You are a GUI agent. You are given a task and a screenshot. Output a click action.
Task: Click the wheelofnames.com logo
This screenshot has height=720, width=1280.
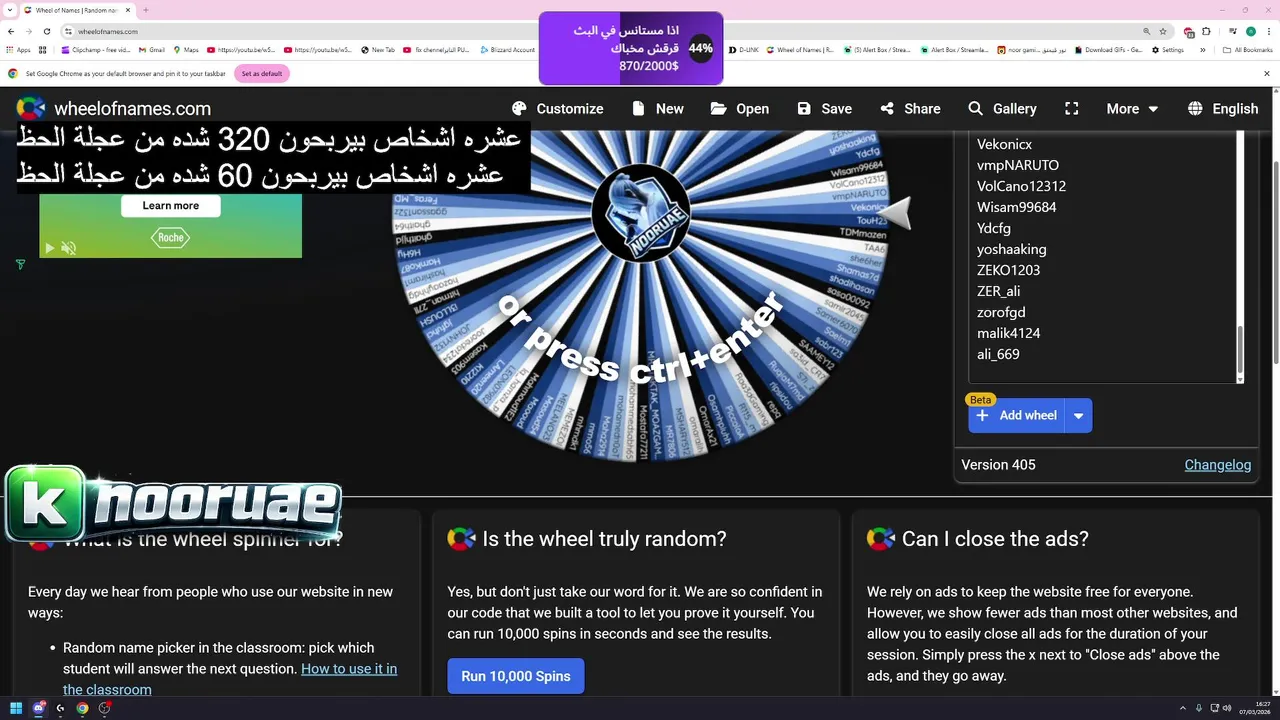coord(114,109)
